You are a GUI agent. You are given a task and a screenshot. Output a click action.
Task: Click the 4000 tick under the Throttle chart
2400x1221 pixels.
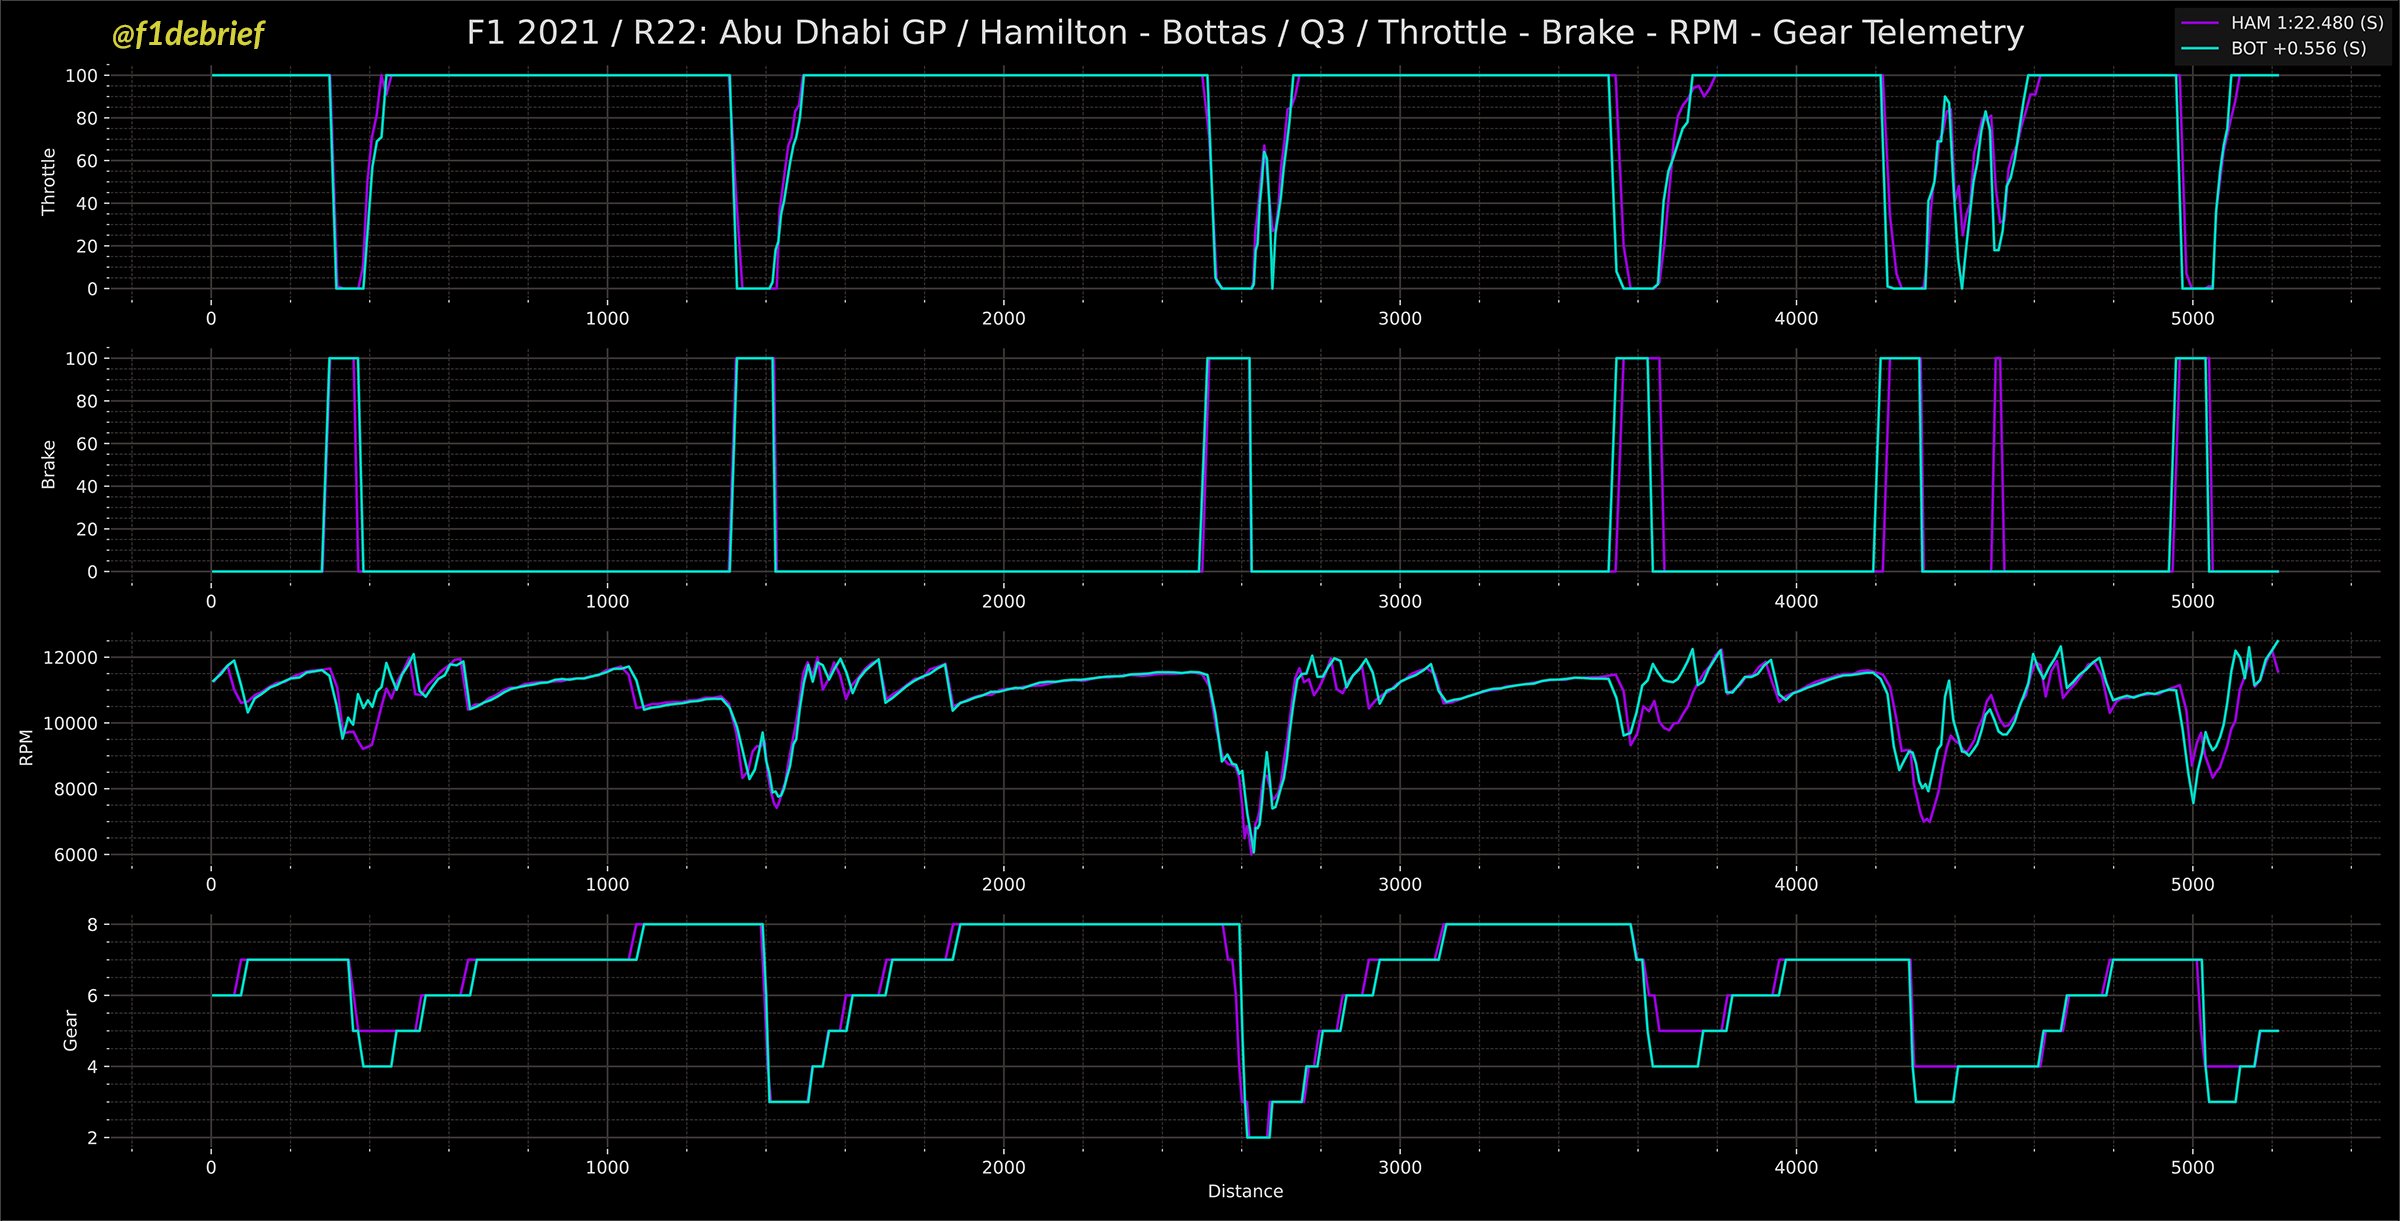click(1796, 318)
